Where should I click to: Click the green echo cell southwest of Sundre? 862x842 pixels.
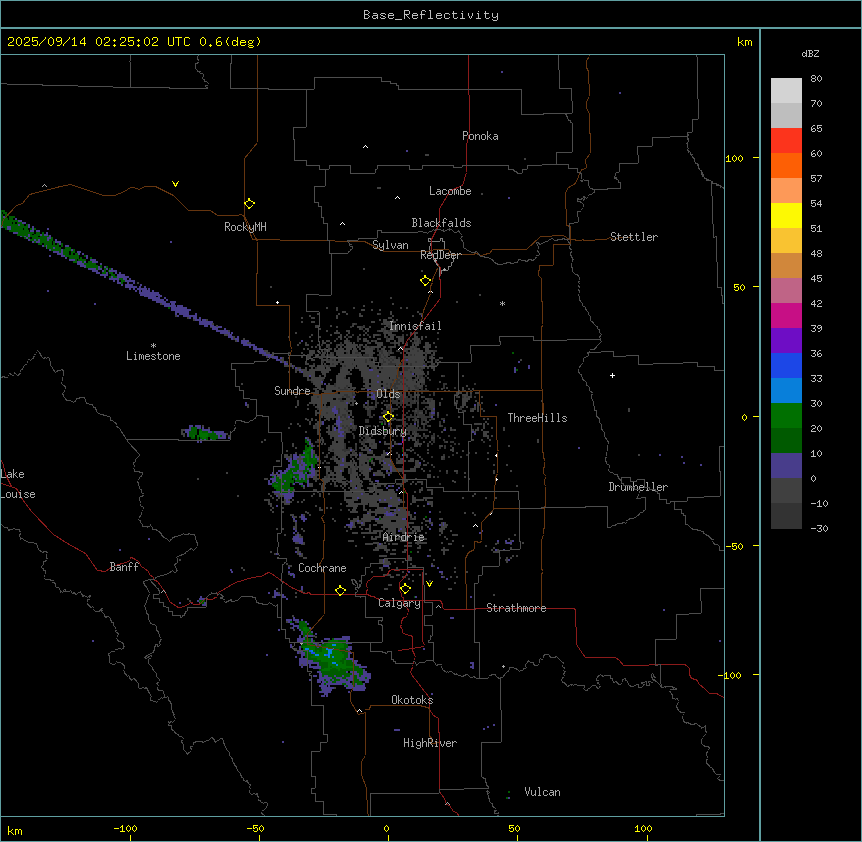(x=296, y=470)
